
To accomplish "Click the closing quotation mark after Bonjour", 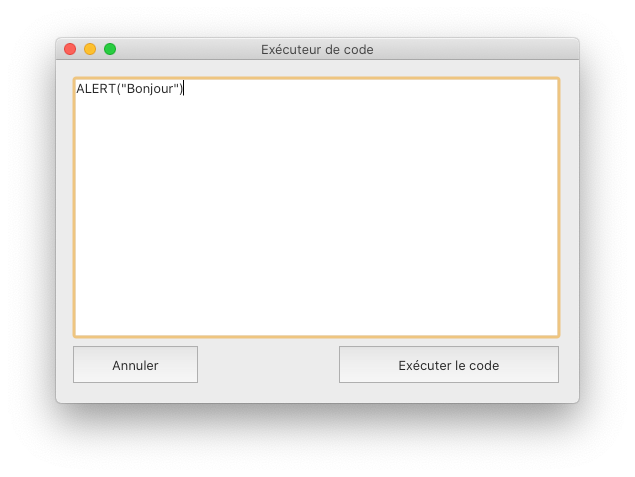I will tap(176, 86).
